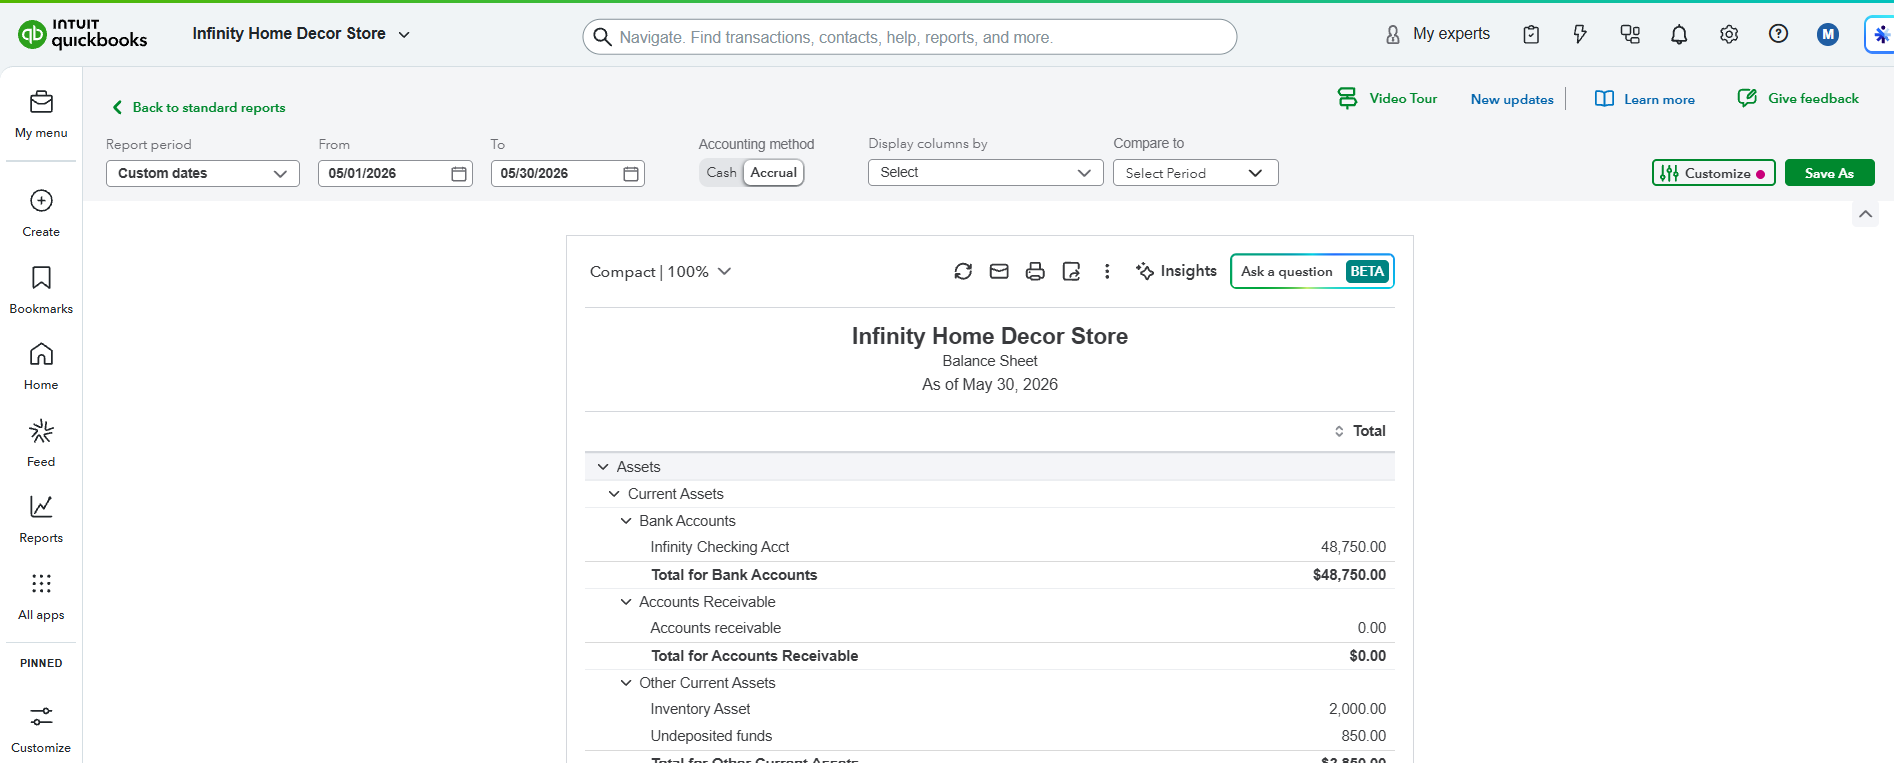The height and width of the screenshot is (763, 1894).
Task: Open From date calendar picker
Action: tap(459, 174)
